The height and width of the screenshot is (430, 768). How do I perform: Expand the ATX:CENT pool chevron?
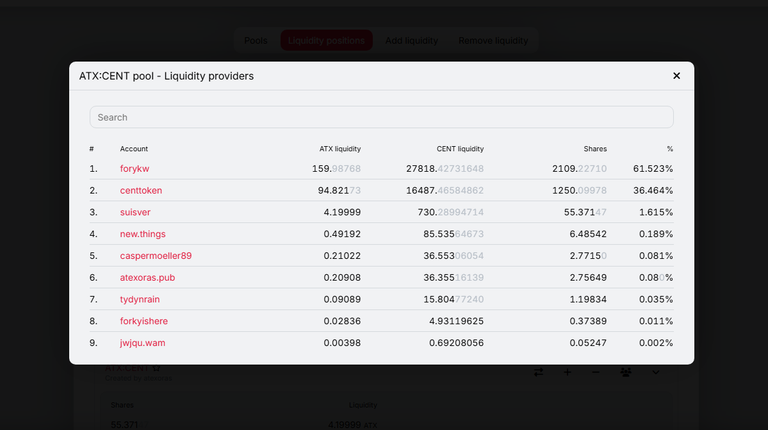656,372
